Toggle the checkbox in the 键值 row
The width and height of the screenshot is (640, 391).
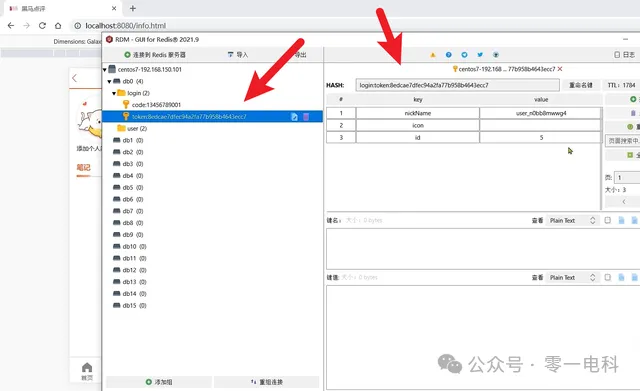coord(608,278)
